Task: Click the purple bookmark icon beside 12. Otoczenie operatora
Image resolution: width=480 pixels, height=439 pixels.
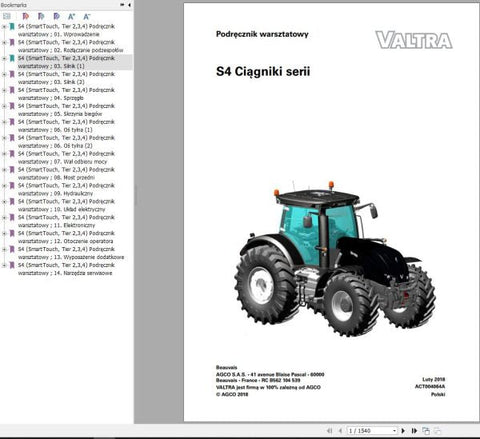Action: (x=12, y=233)
